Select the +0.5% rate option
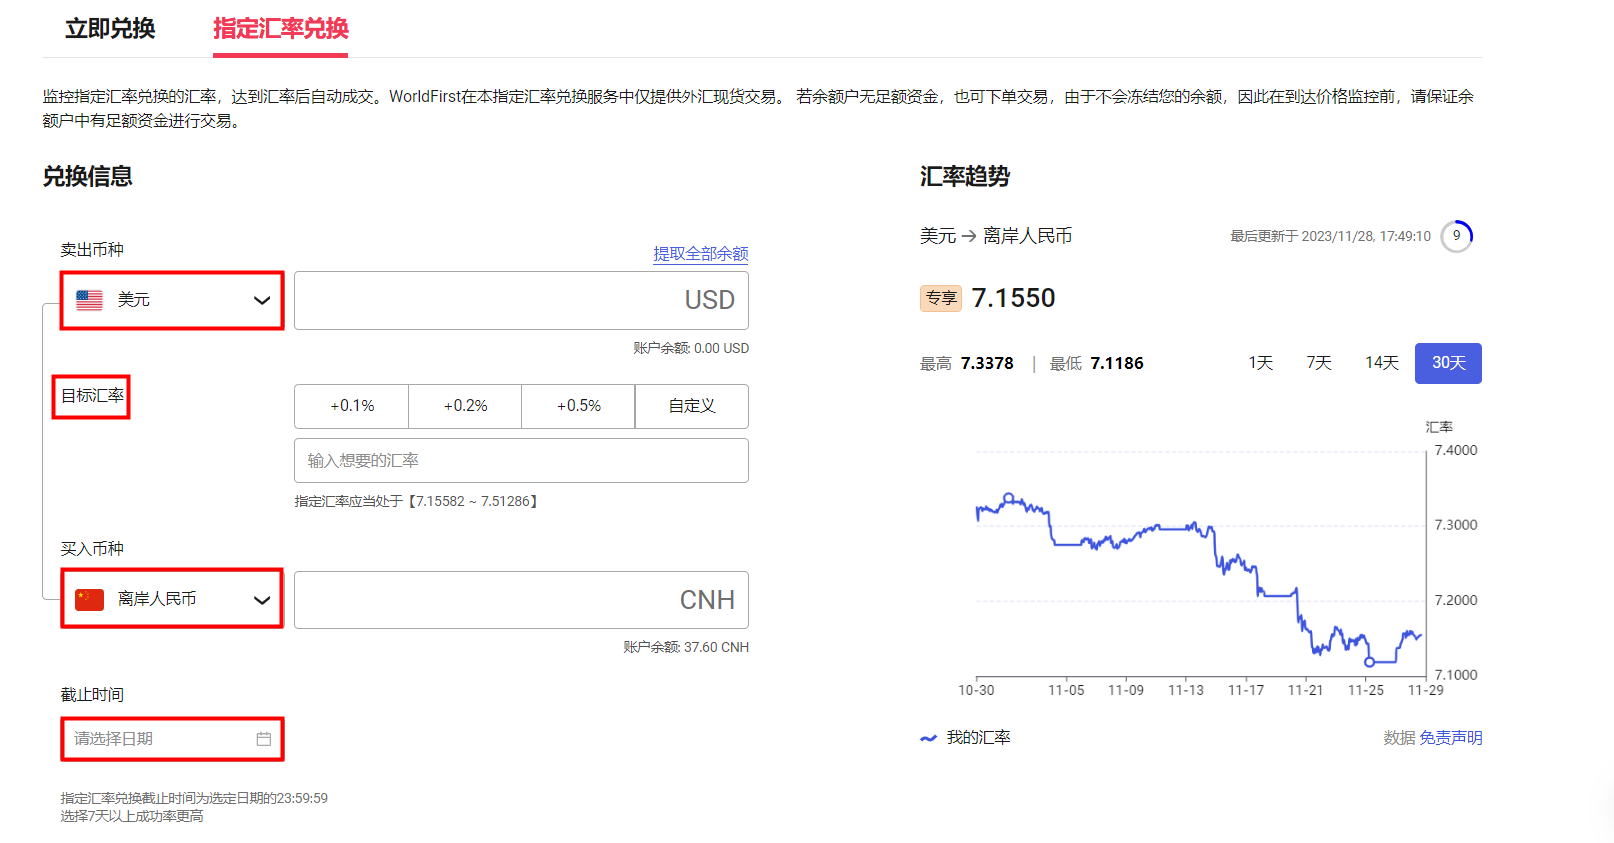 [x=578, y=406]
